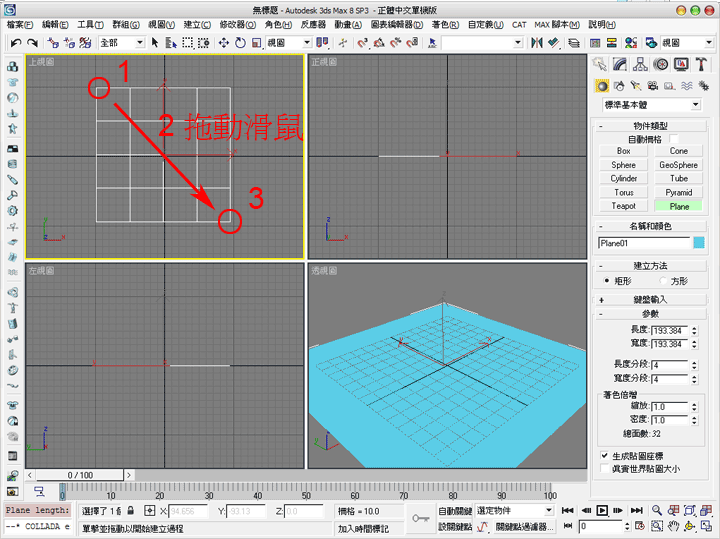This screenshot has height=539, width=720.
Task: Click the rectangular selection region icon
Action: (188, 43)
